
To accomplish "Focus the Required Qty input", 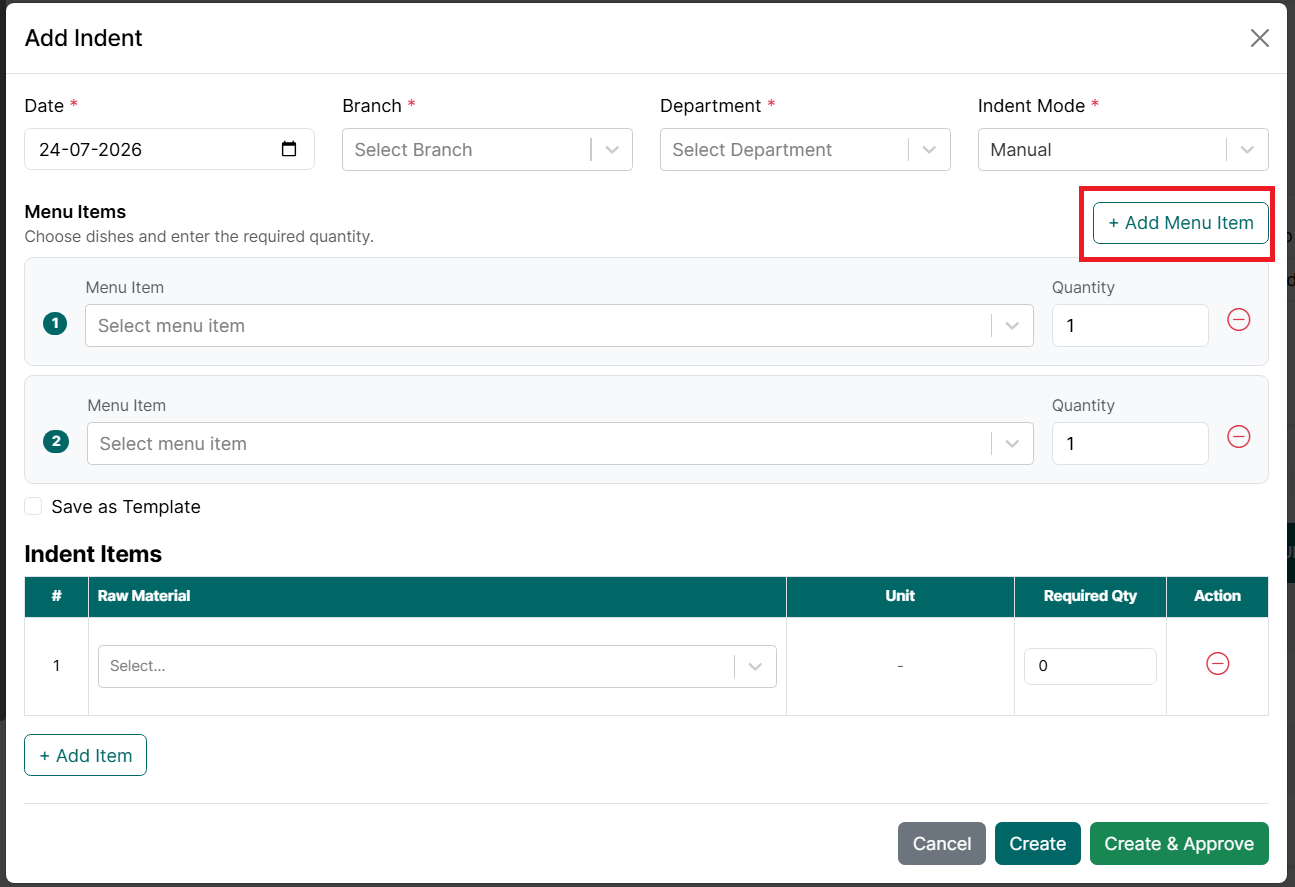I will (x=1090, y=666).
